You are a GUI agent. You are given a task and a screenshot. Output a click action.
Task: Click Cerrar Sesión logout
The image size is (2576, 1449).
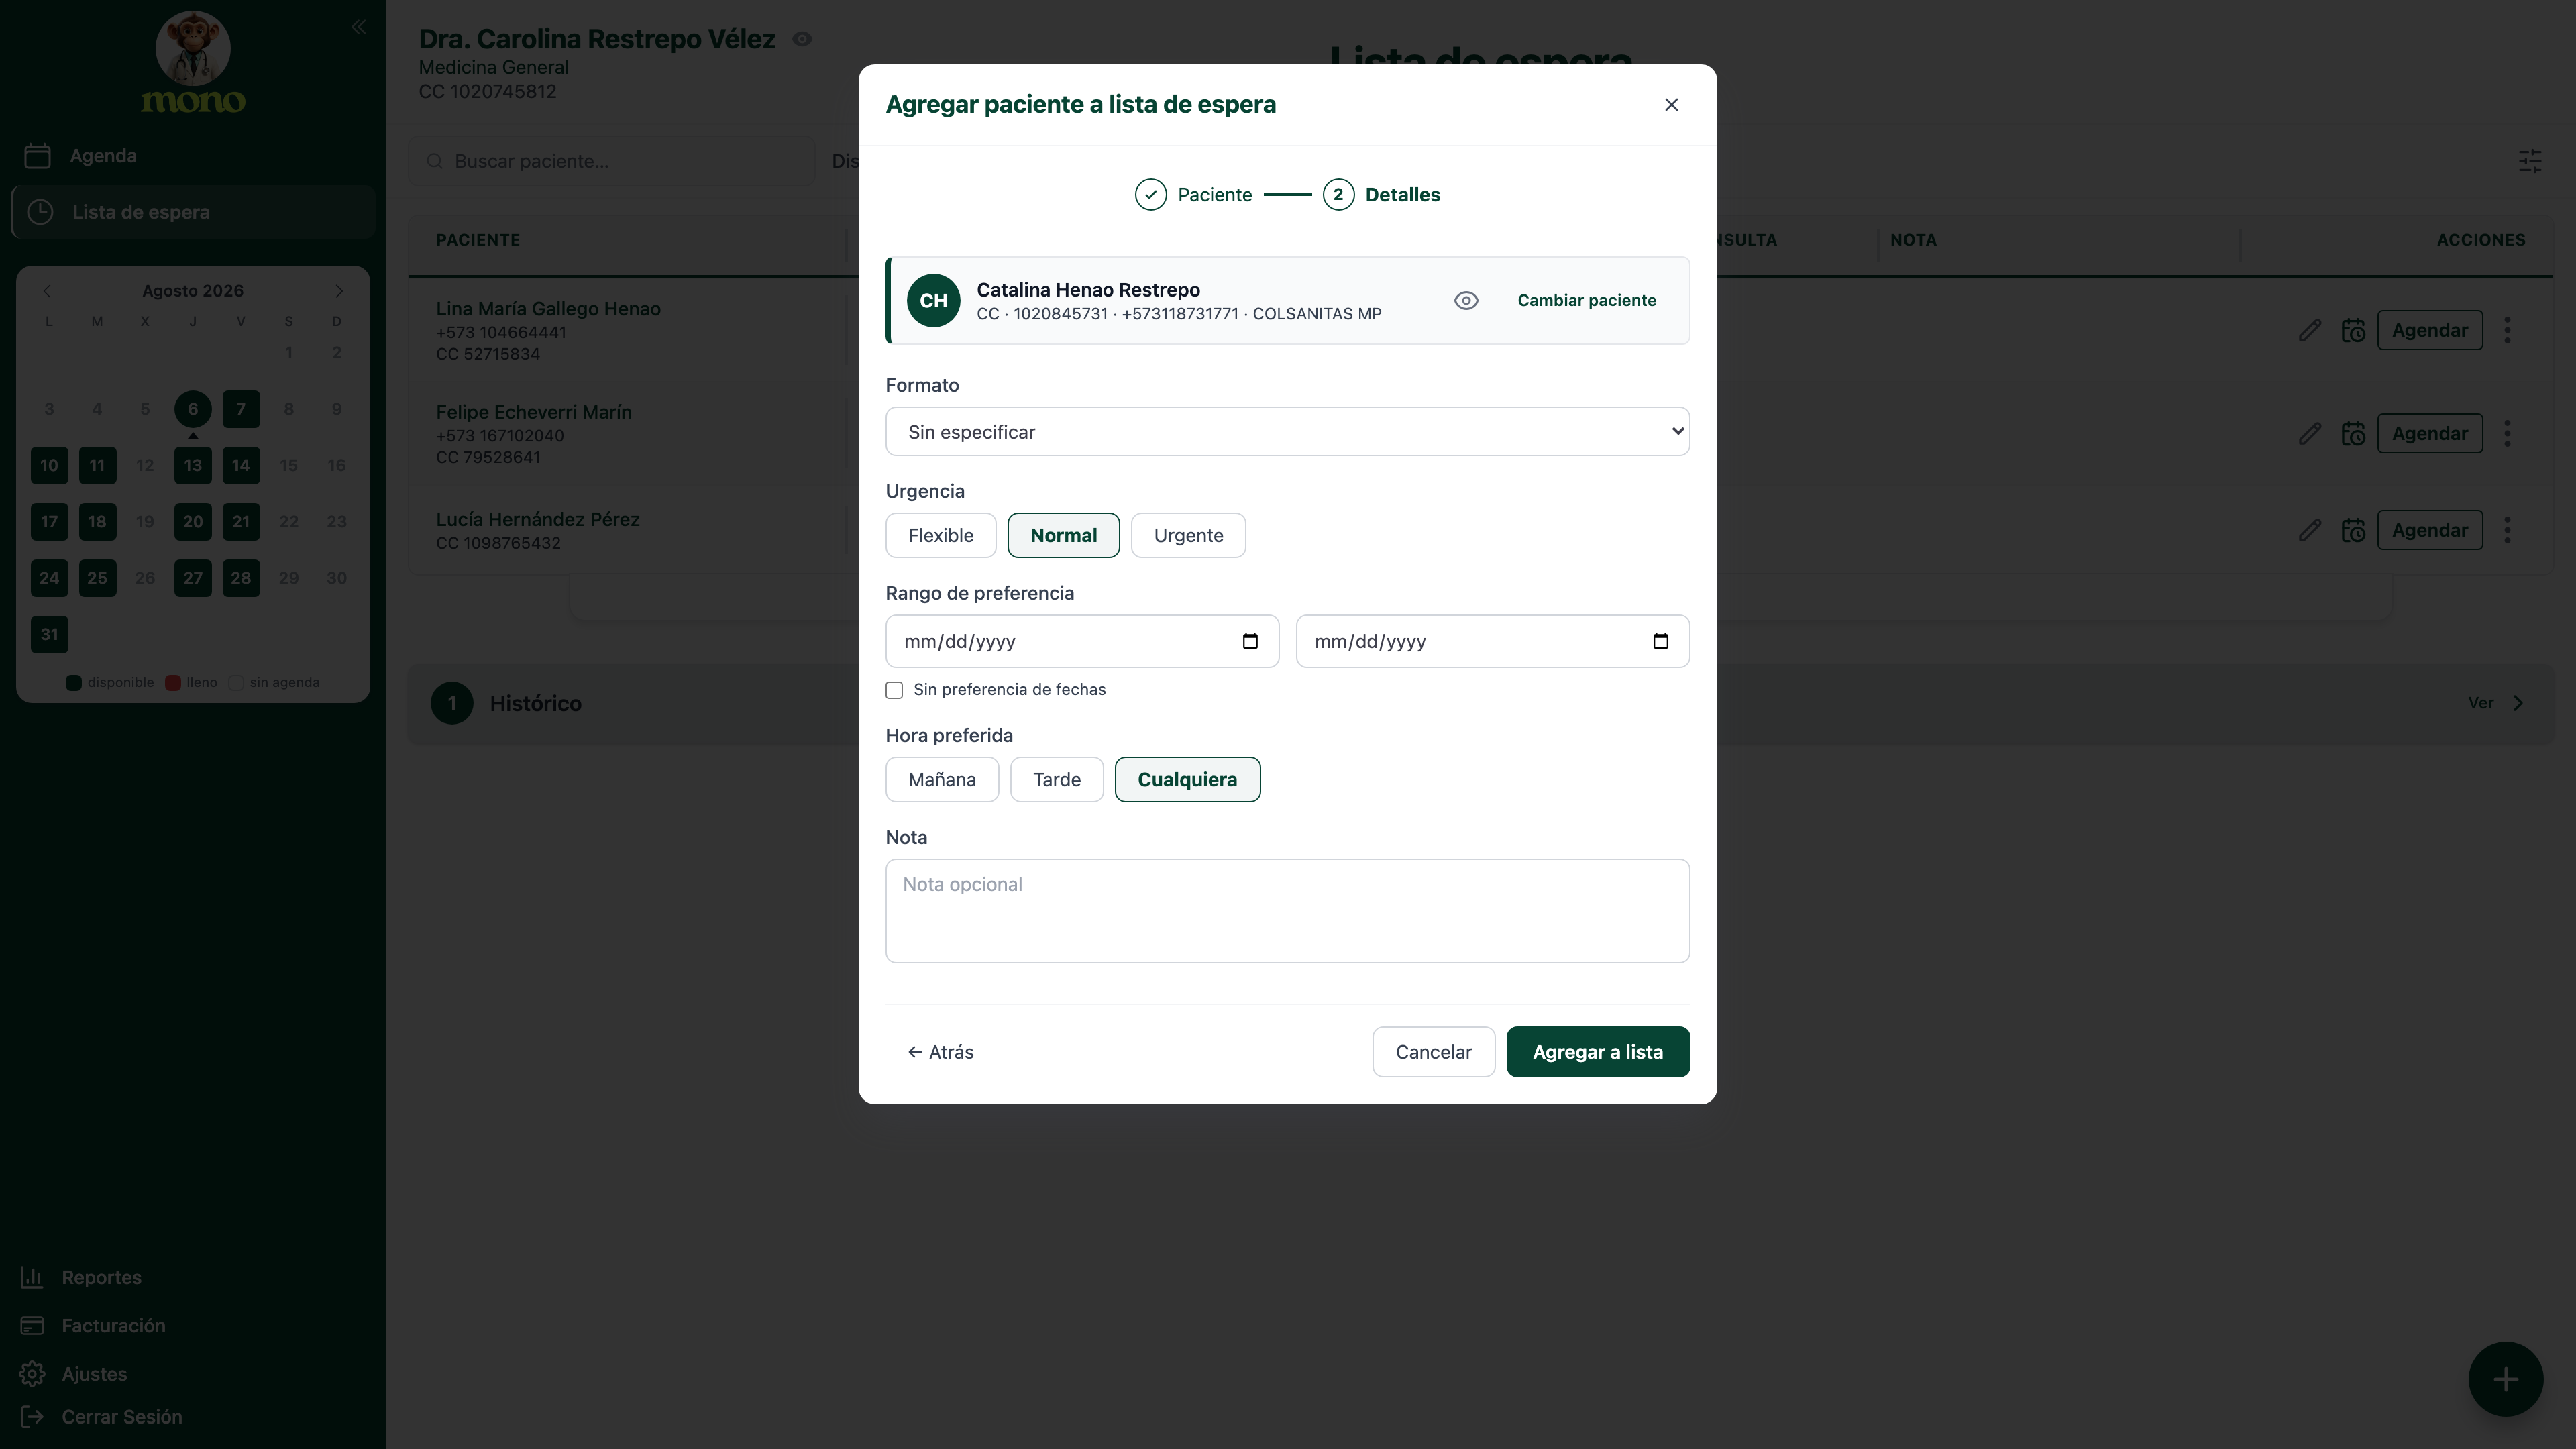(x=101, y=1417)
